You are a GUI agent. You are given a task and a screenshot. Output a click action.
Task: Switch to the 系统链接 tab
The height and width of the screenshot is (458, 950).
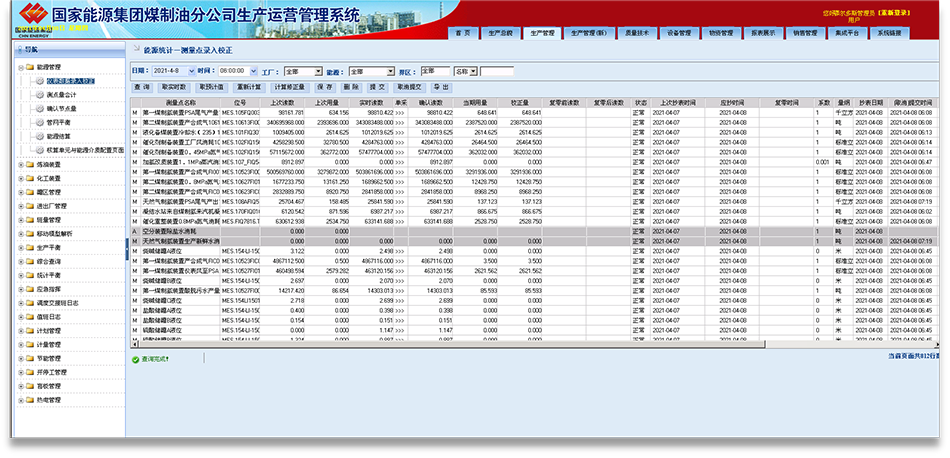pos(889,33)
